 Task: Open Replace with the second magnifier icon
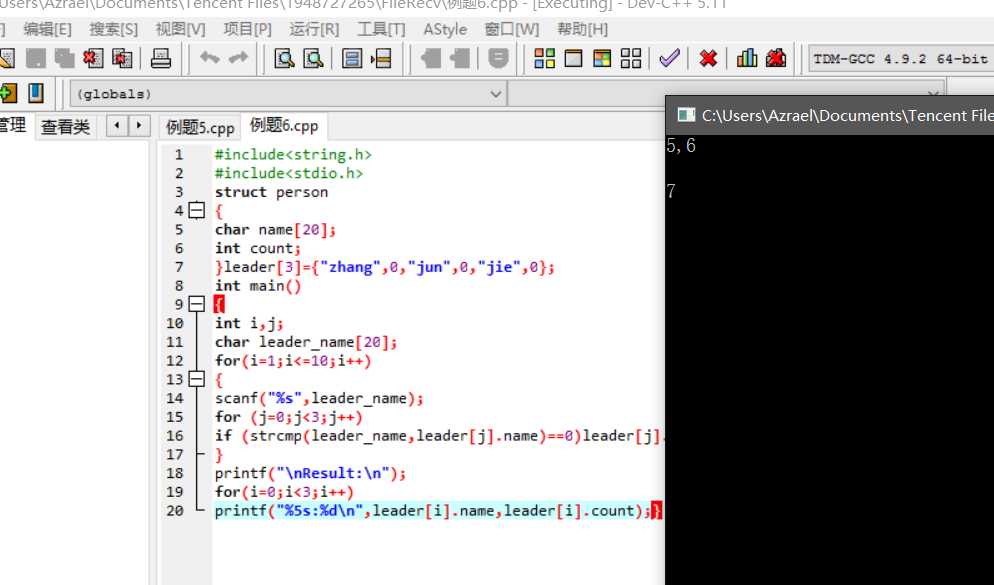point(313,59)
